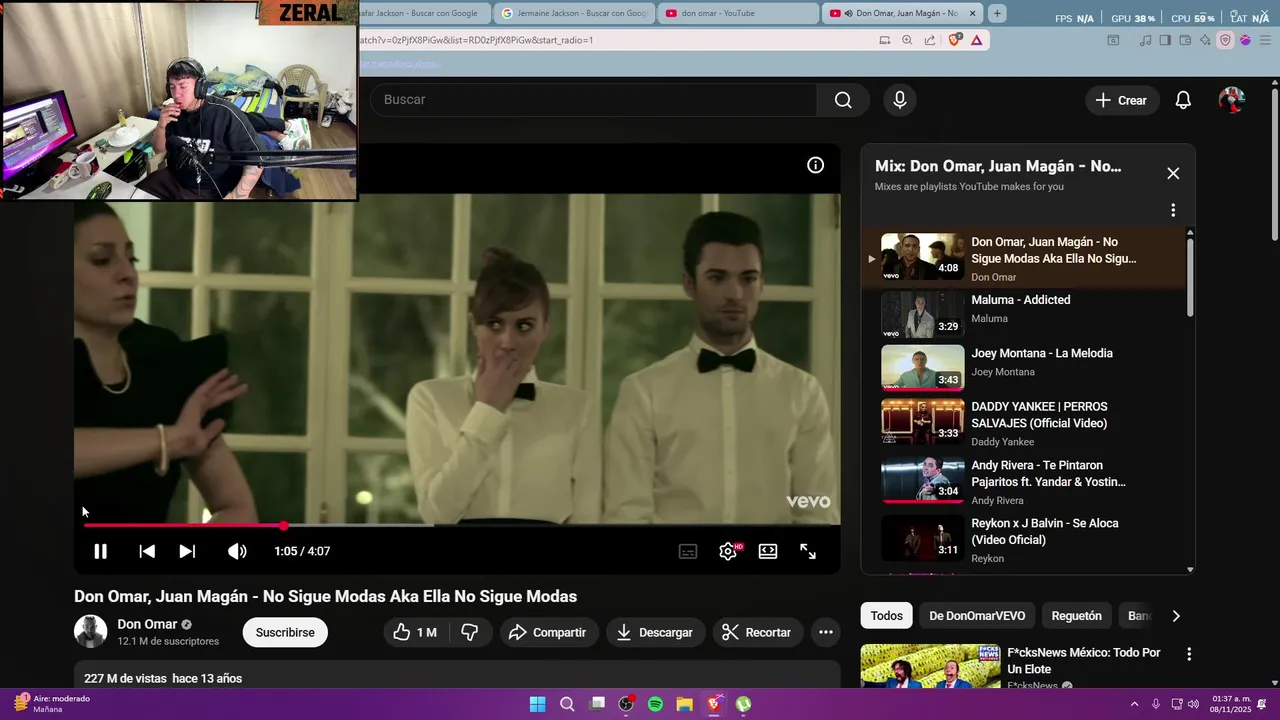The width and height of the screenshot is (1280, 720).
Task: Open Brave Leo AI sparkle icon
Action: [x=1205, y=40]
